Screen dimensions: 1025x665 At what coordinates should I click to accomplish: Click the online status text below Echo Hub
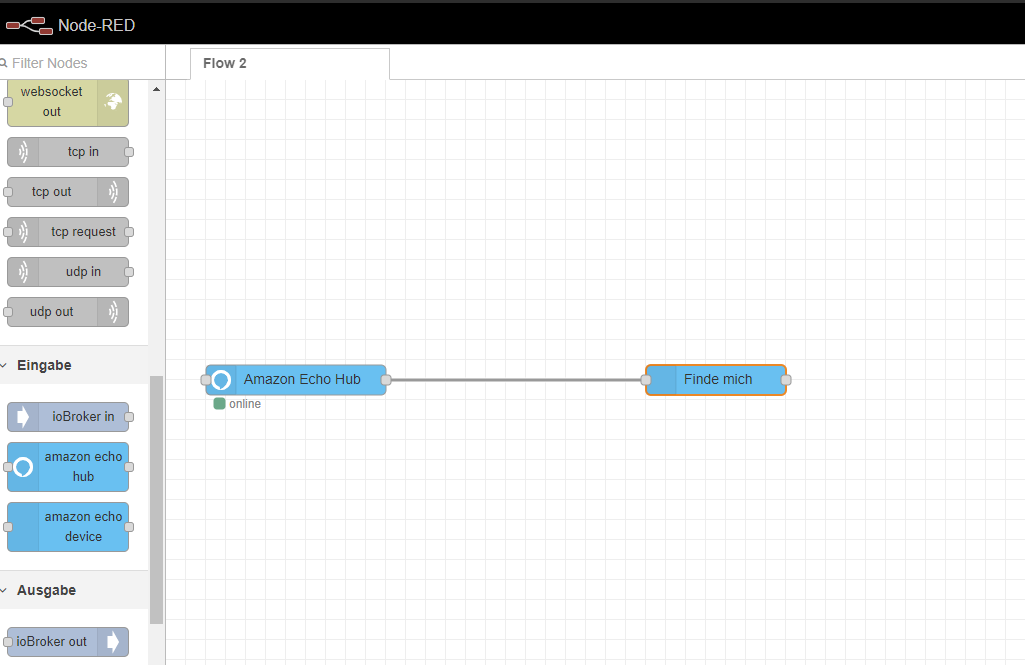point(245,404)
